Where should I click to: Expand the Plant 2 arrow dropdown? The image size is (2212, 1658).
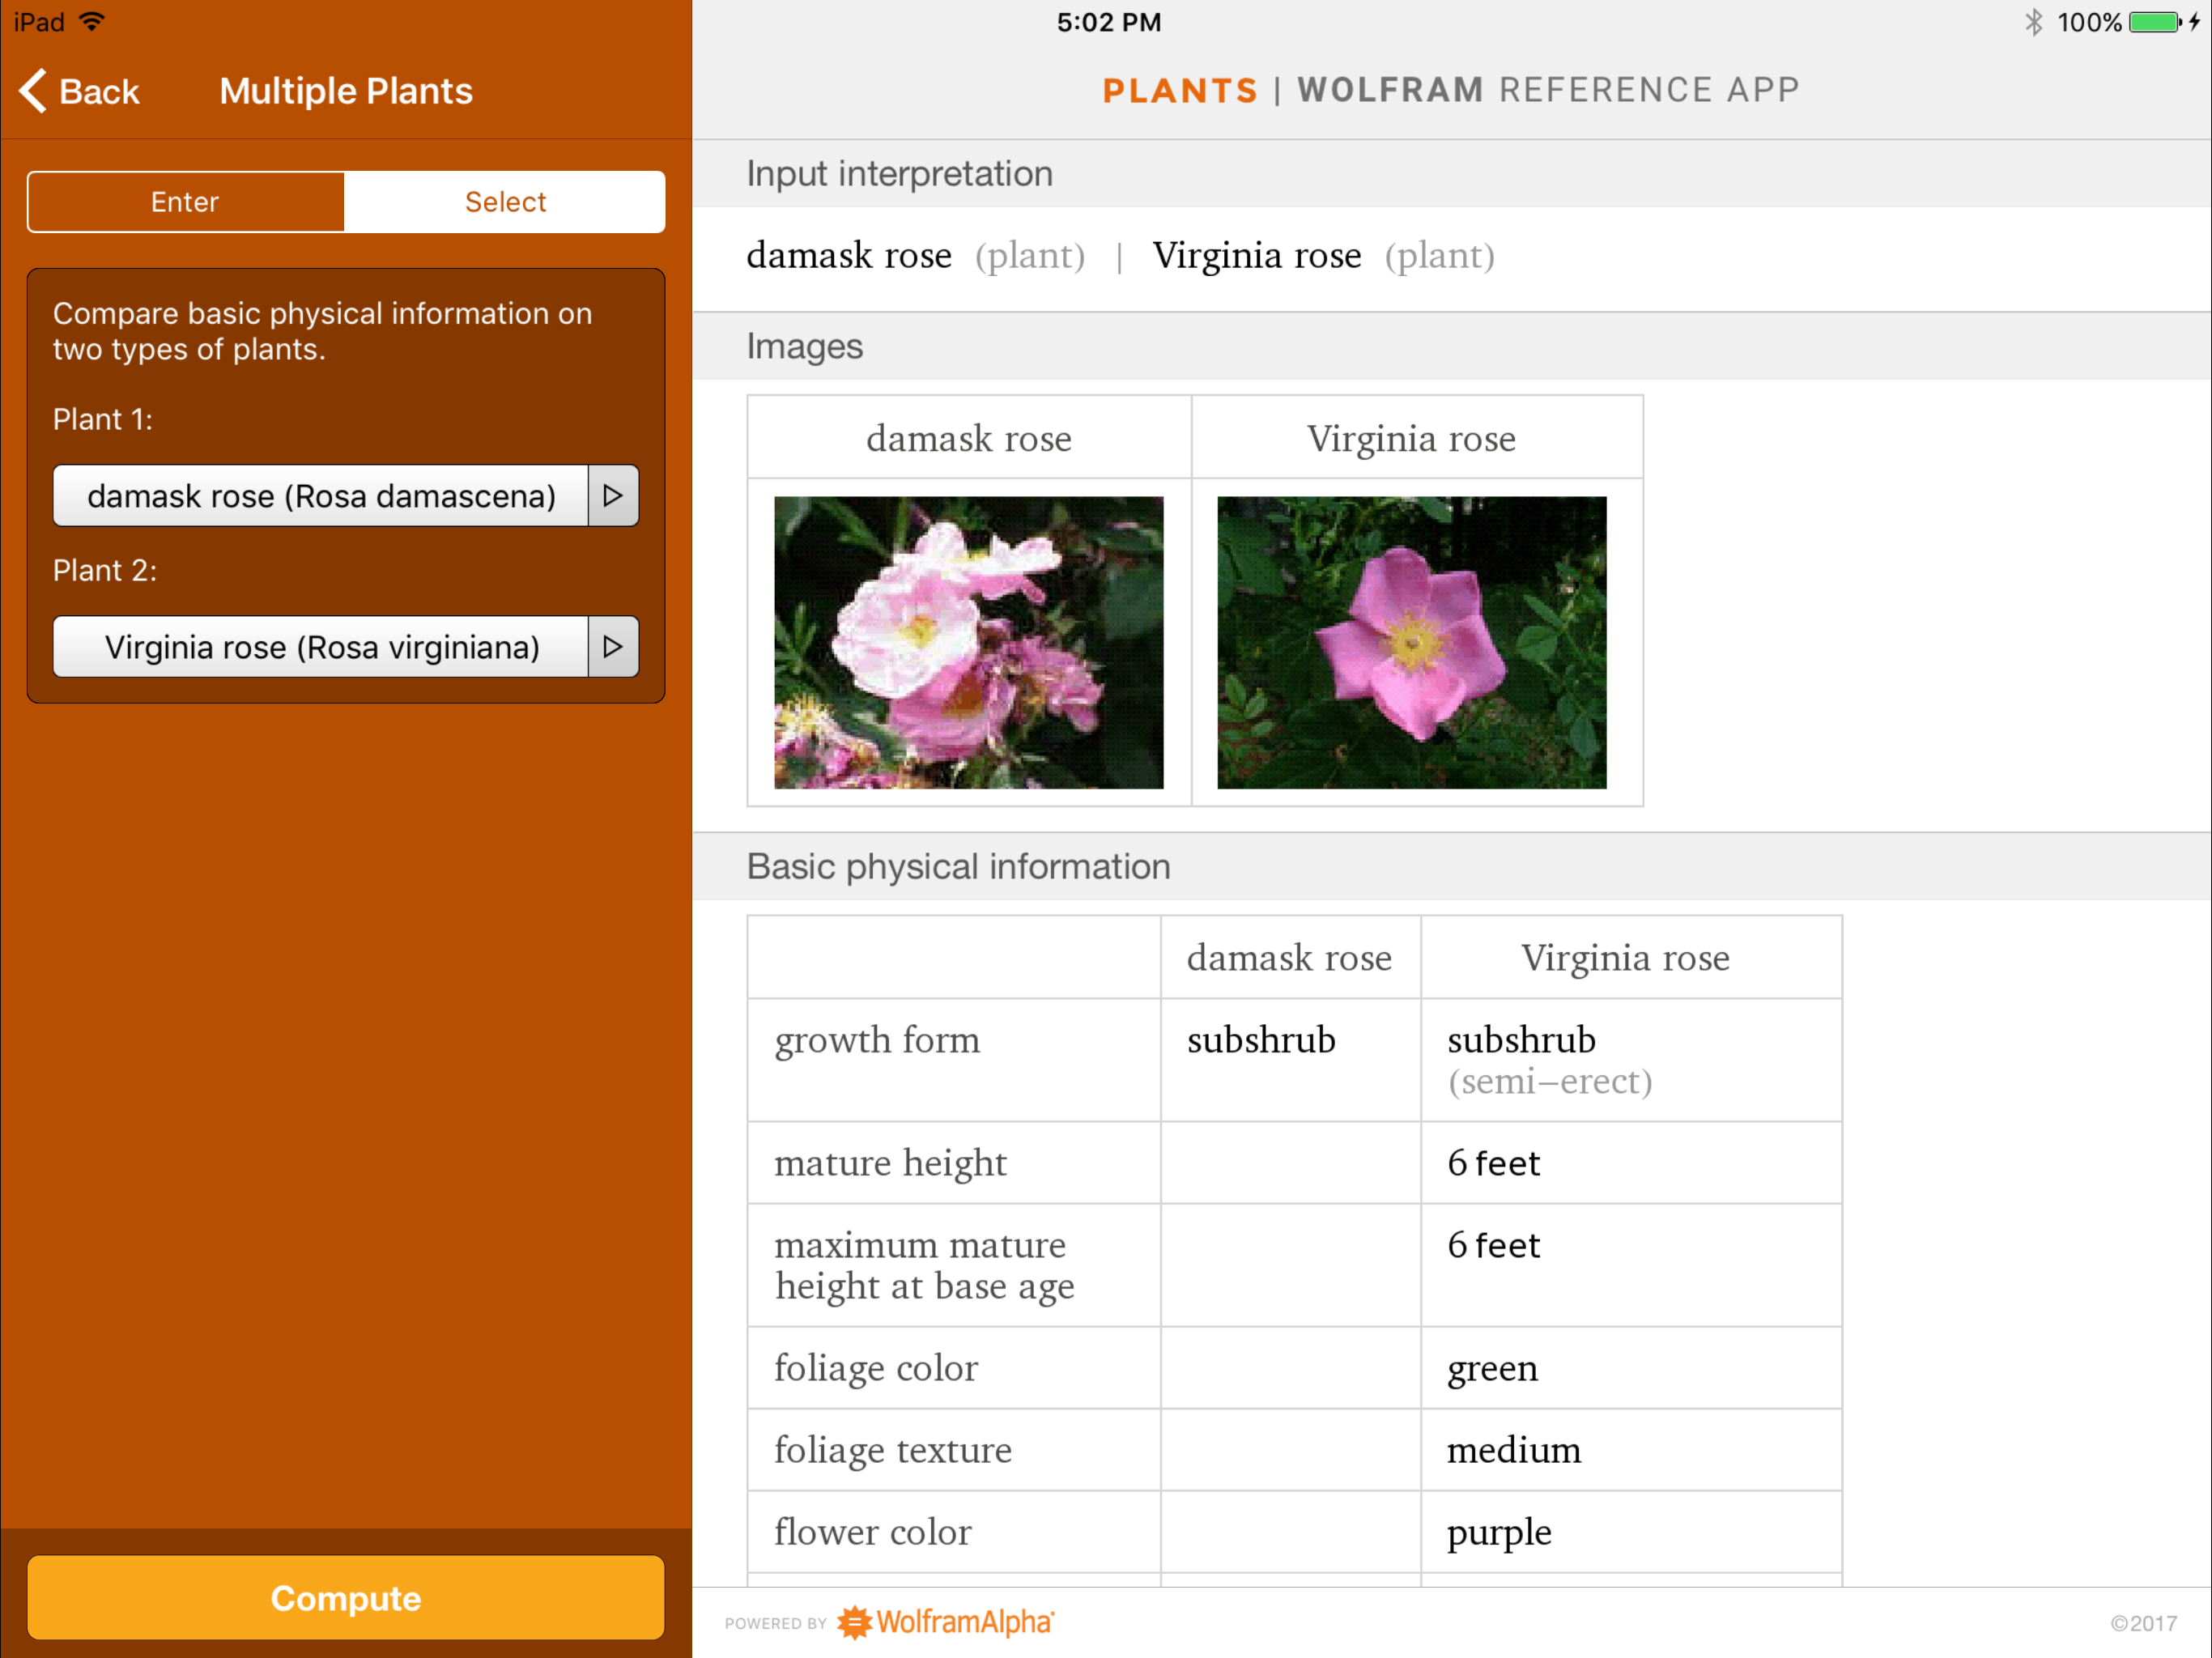pos(613,647)
